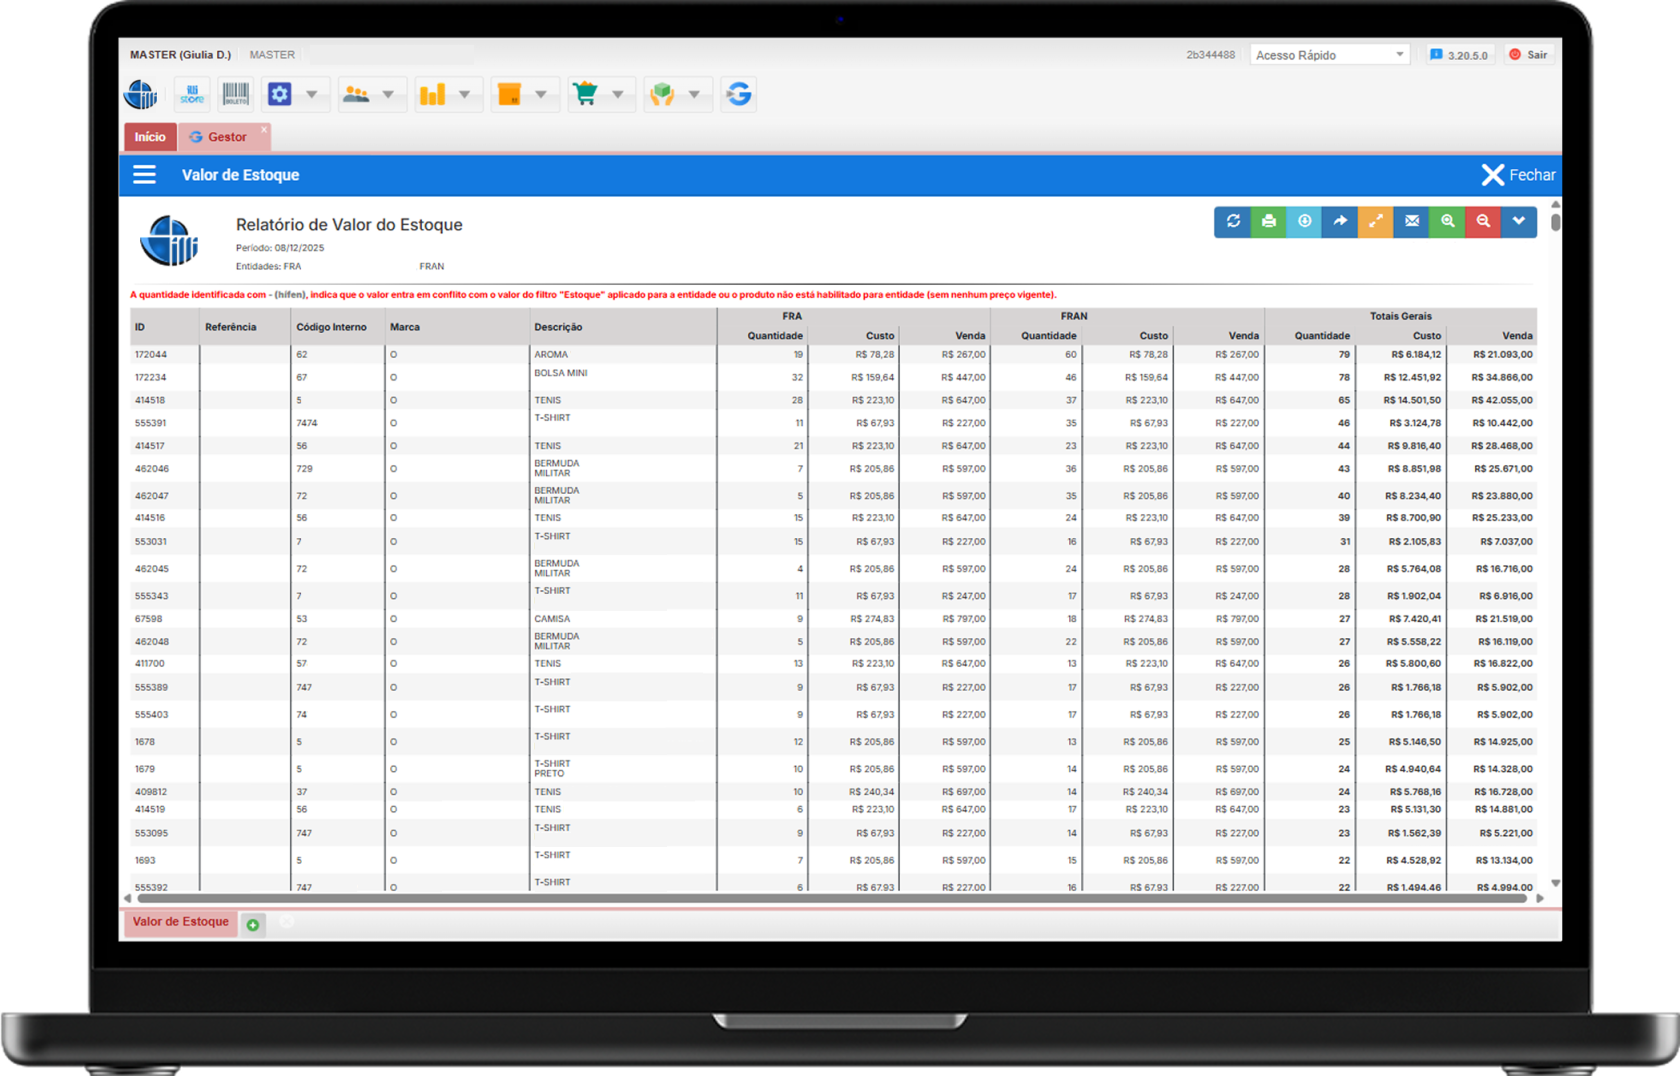
Task: Download the report with the light-blue icon
Action: (x=1305, y=221)
